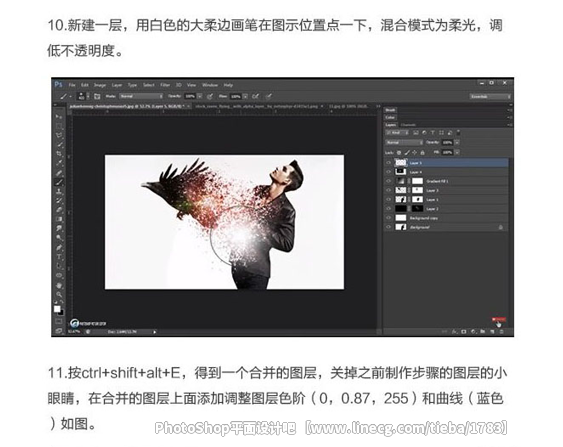This screenshot has height=447, width=563.
Task: Toggle the layer filter on/off switch
Action: click(459, 132)
